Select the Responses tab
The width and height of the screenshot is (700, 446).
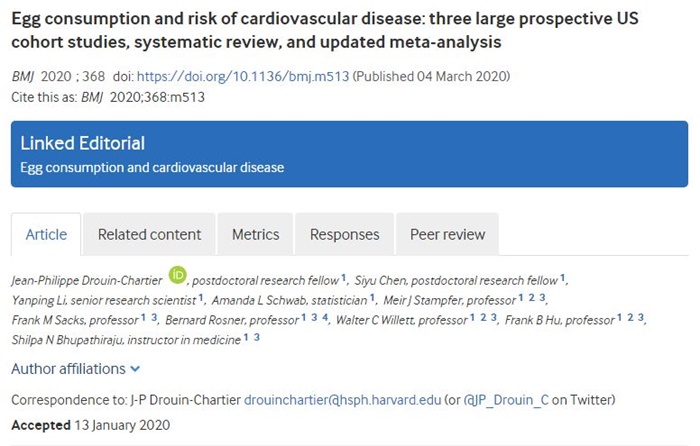point(344,235)
